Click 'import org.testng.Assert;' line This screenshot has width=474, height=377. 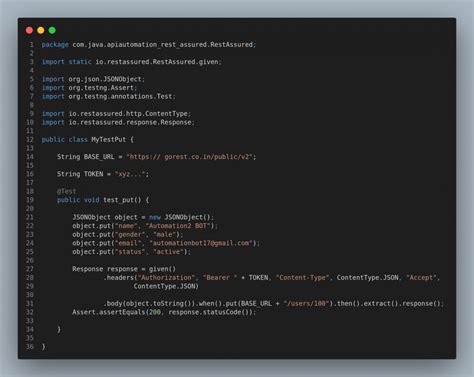[x=89, y=88]
